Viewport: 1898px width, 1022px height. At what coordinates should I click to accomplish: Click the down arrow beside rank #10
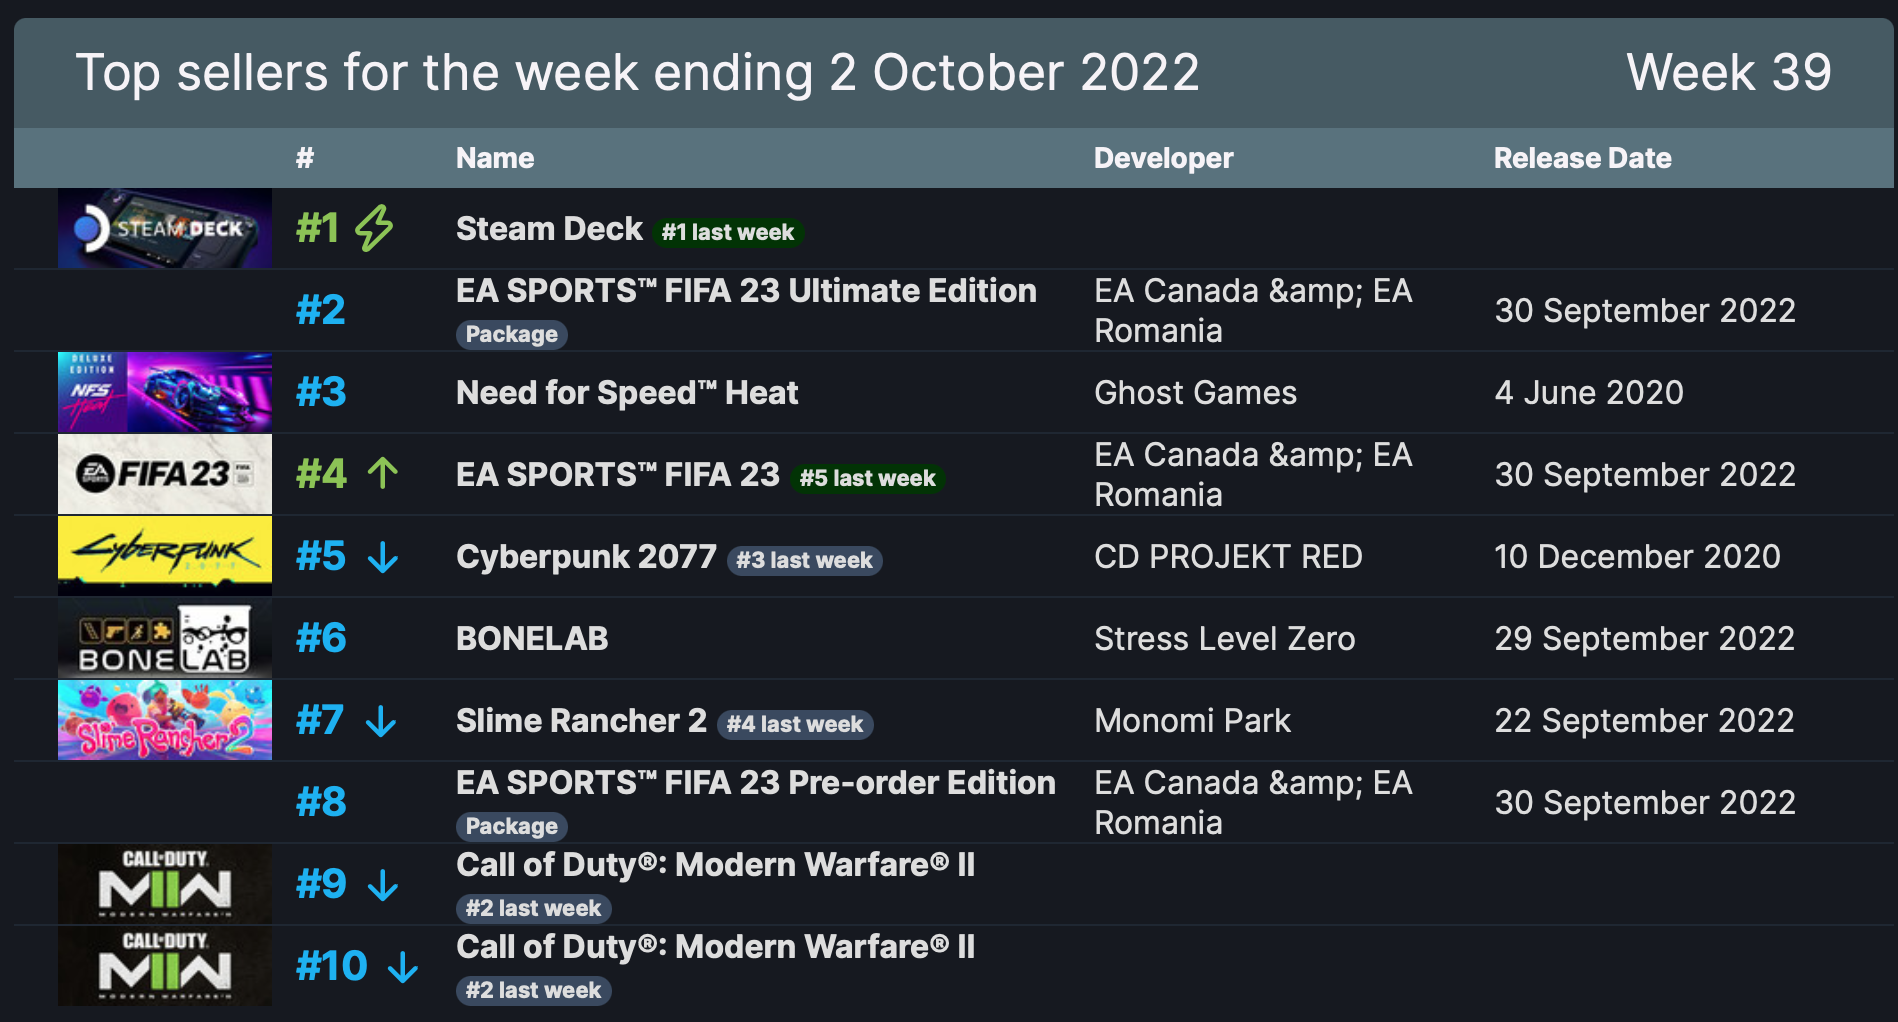coord(403,966)
